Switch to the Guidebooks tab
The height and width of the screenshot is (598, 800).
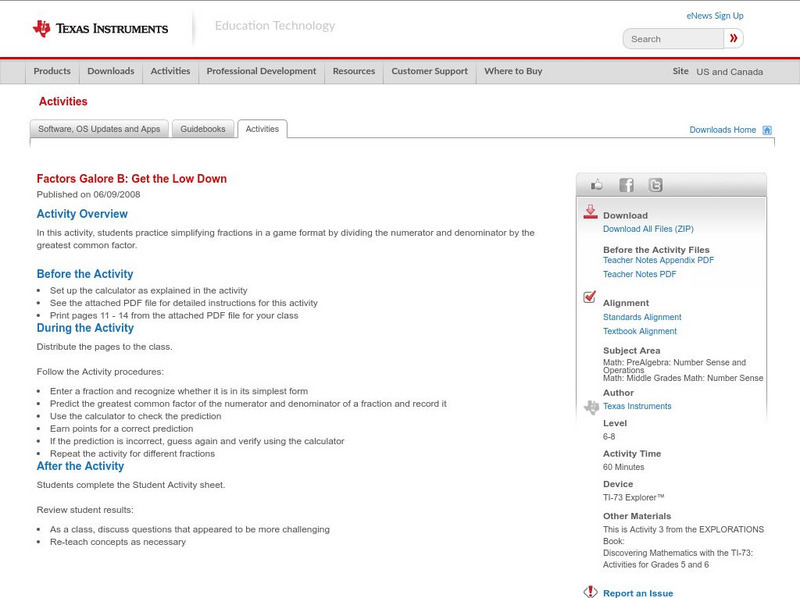(x=203, y=129)
